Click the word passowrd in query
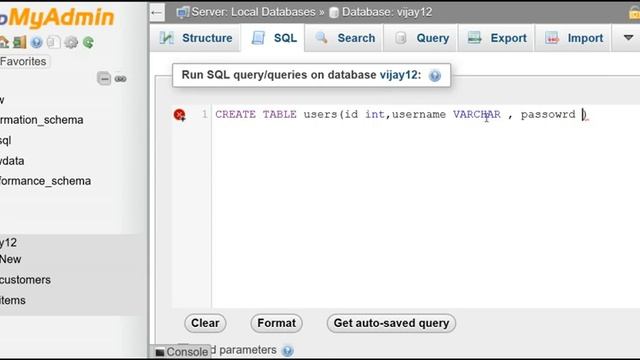 [x=548, y=115]
